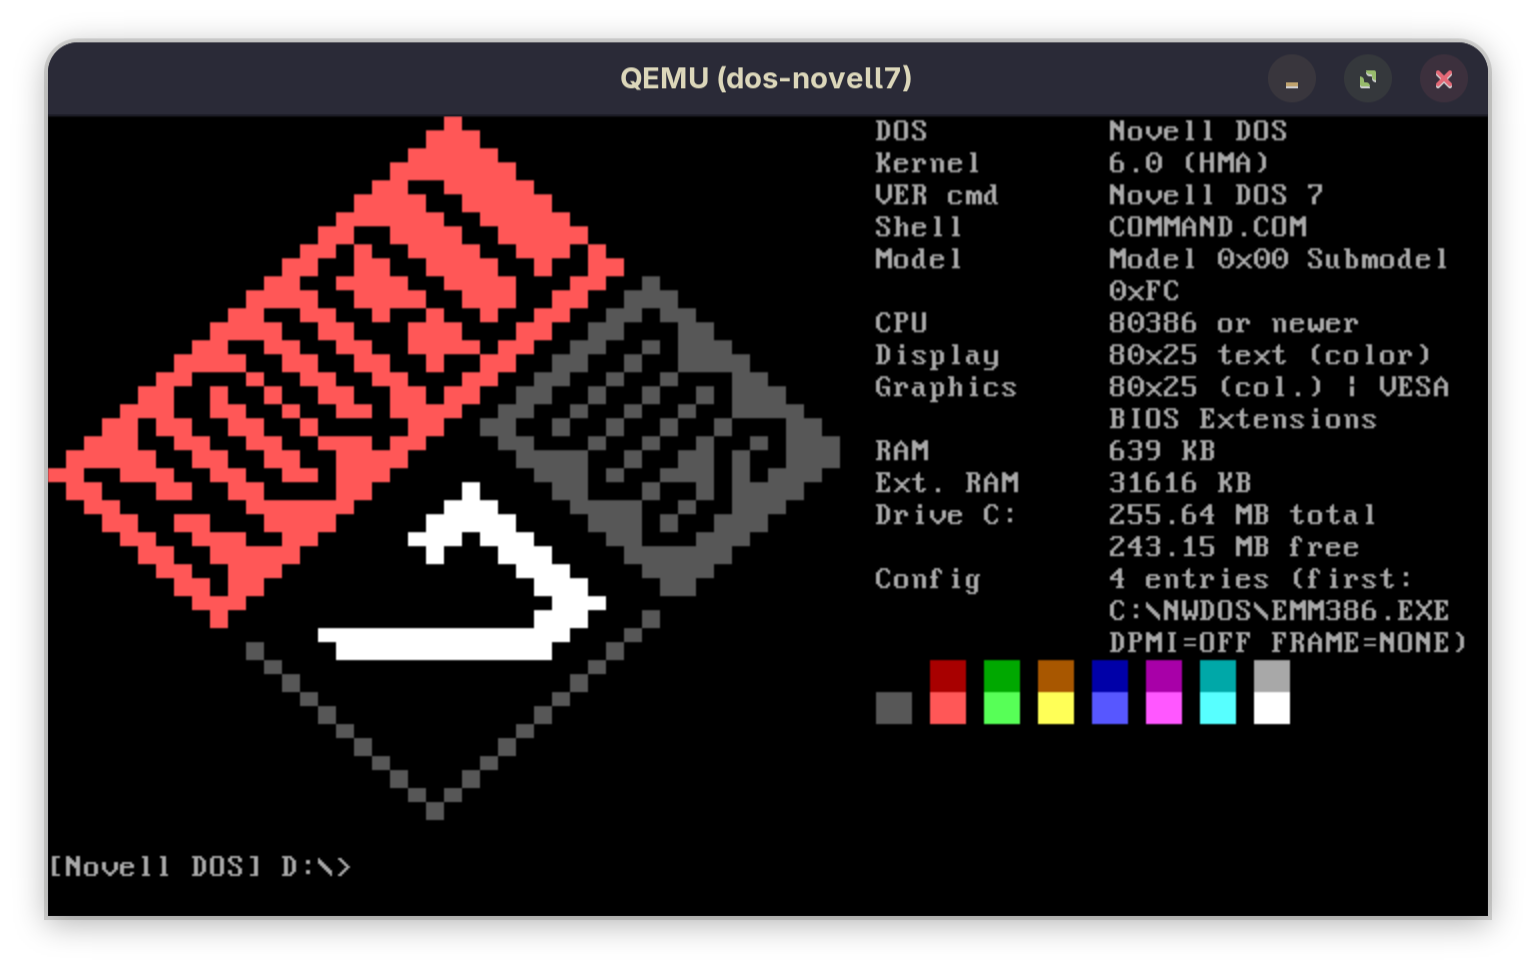Click the cyan color swatch
The image size is (1536, 970).
point(1217,692)
